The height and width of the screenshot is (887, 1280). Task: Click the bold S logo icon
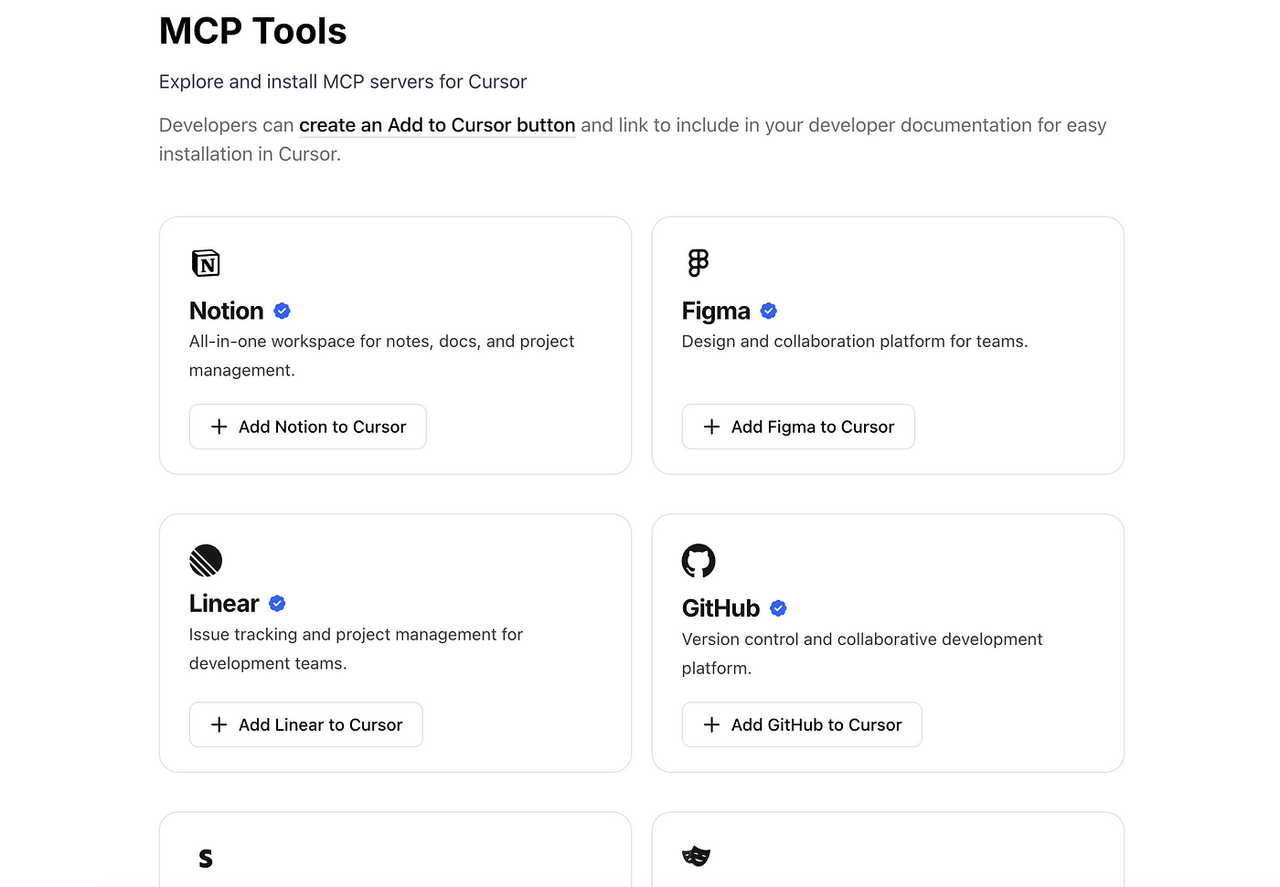coord(205,858)
